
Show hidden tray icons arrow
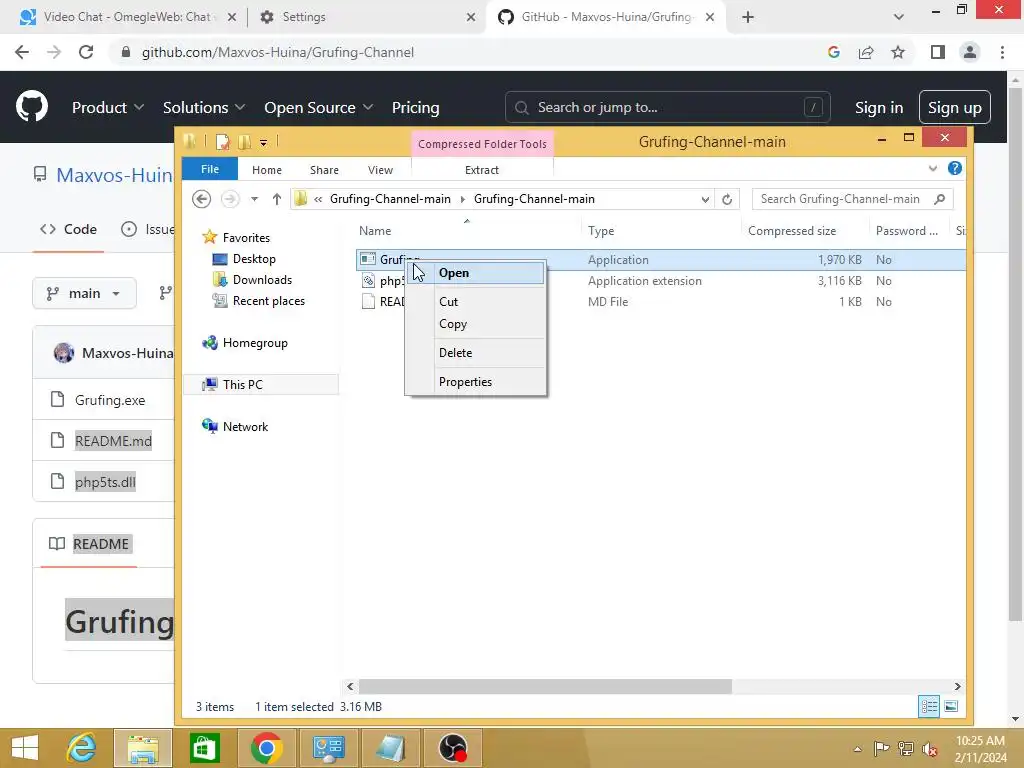pyautogui.click(x=857, y=748)
